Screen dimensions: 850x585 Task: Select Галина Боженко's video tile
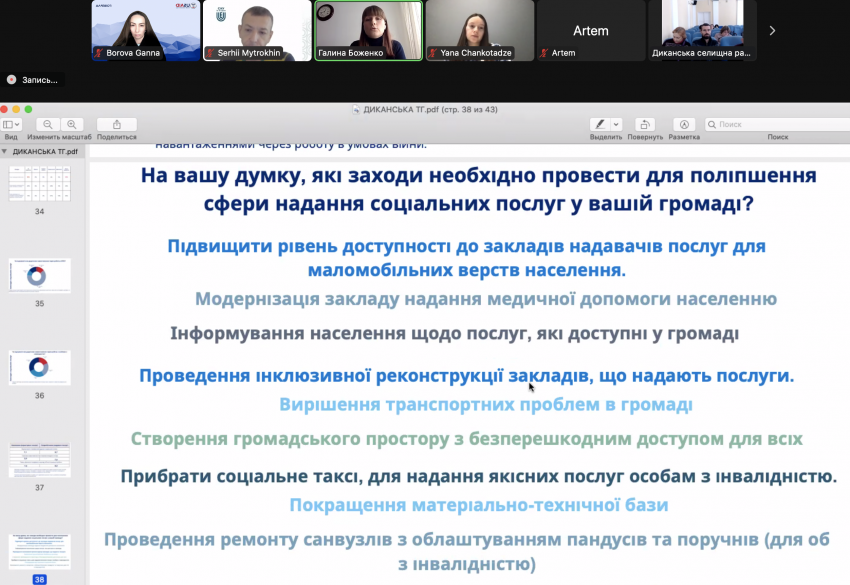click(x=369, y=30)
